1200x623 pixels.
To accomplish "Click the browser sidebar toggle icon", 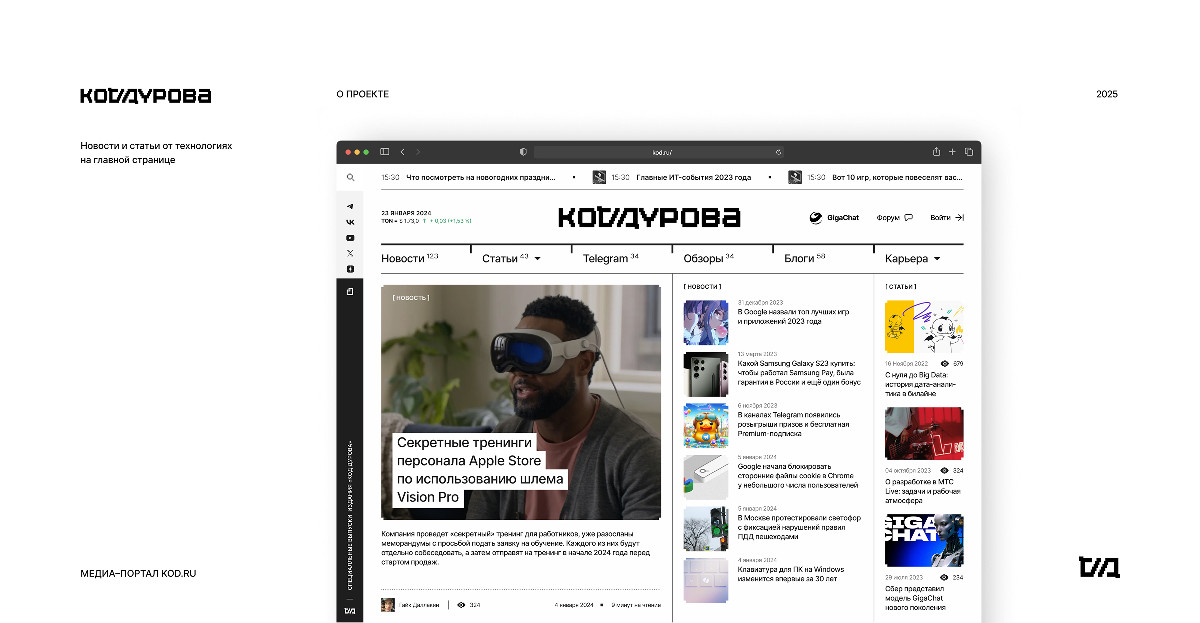I will tap(384, 152).
